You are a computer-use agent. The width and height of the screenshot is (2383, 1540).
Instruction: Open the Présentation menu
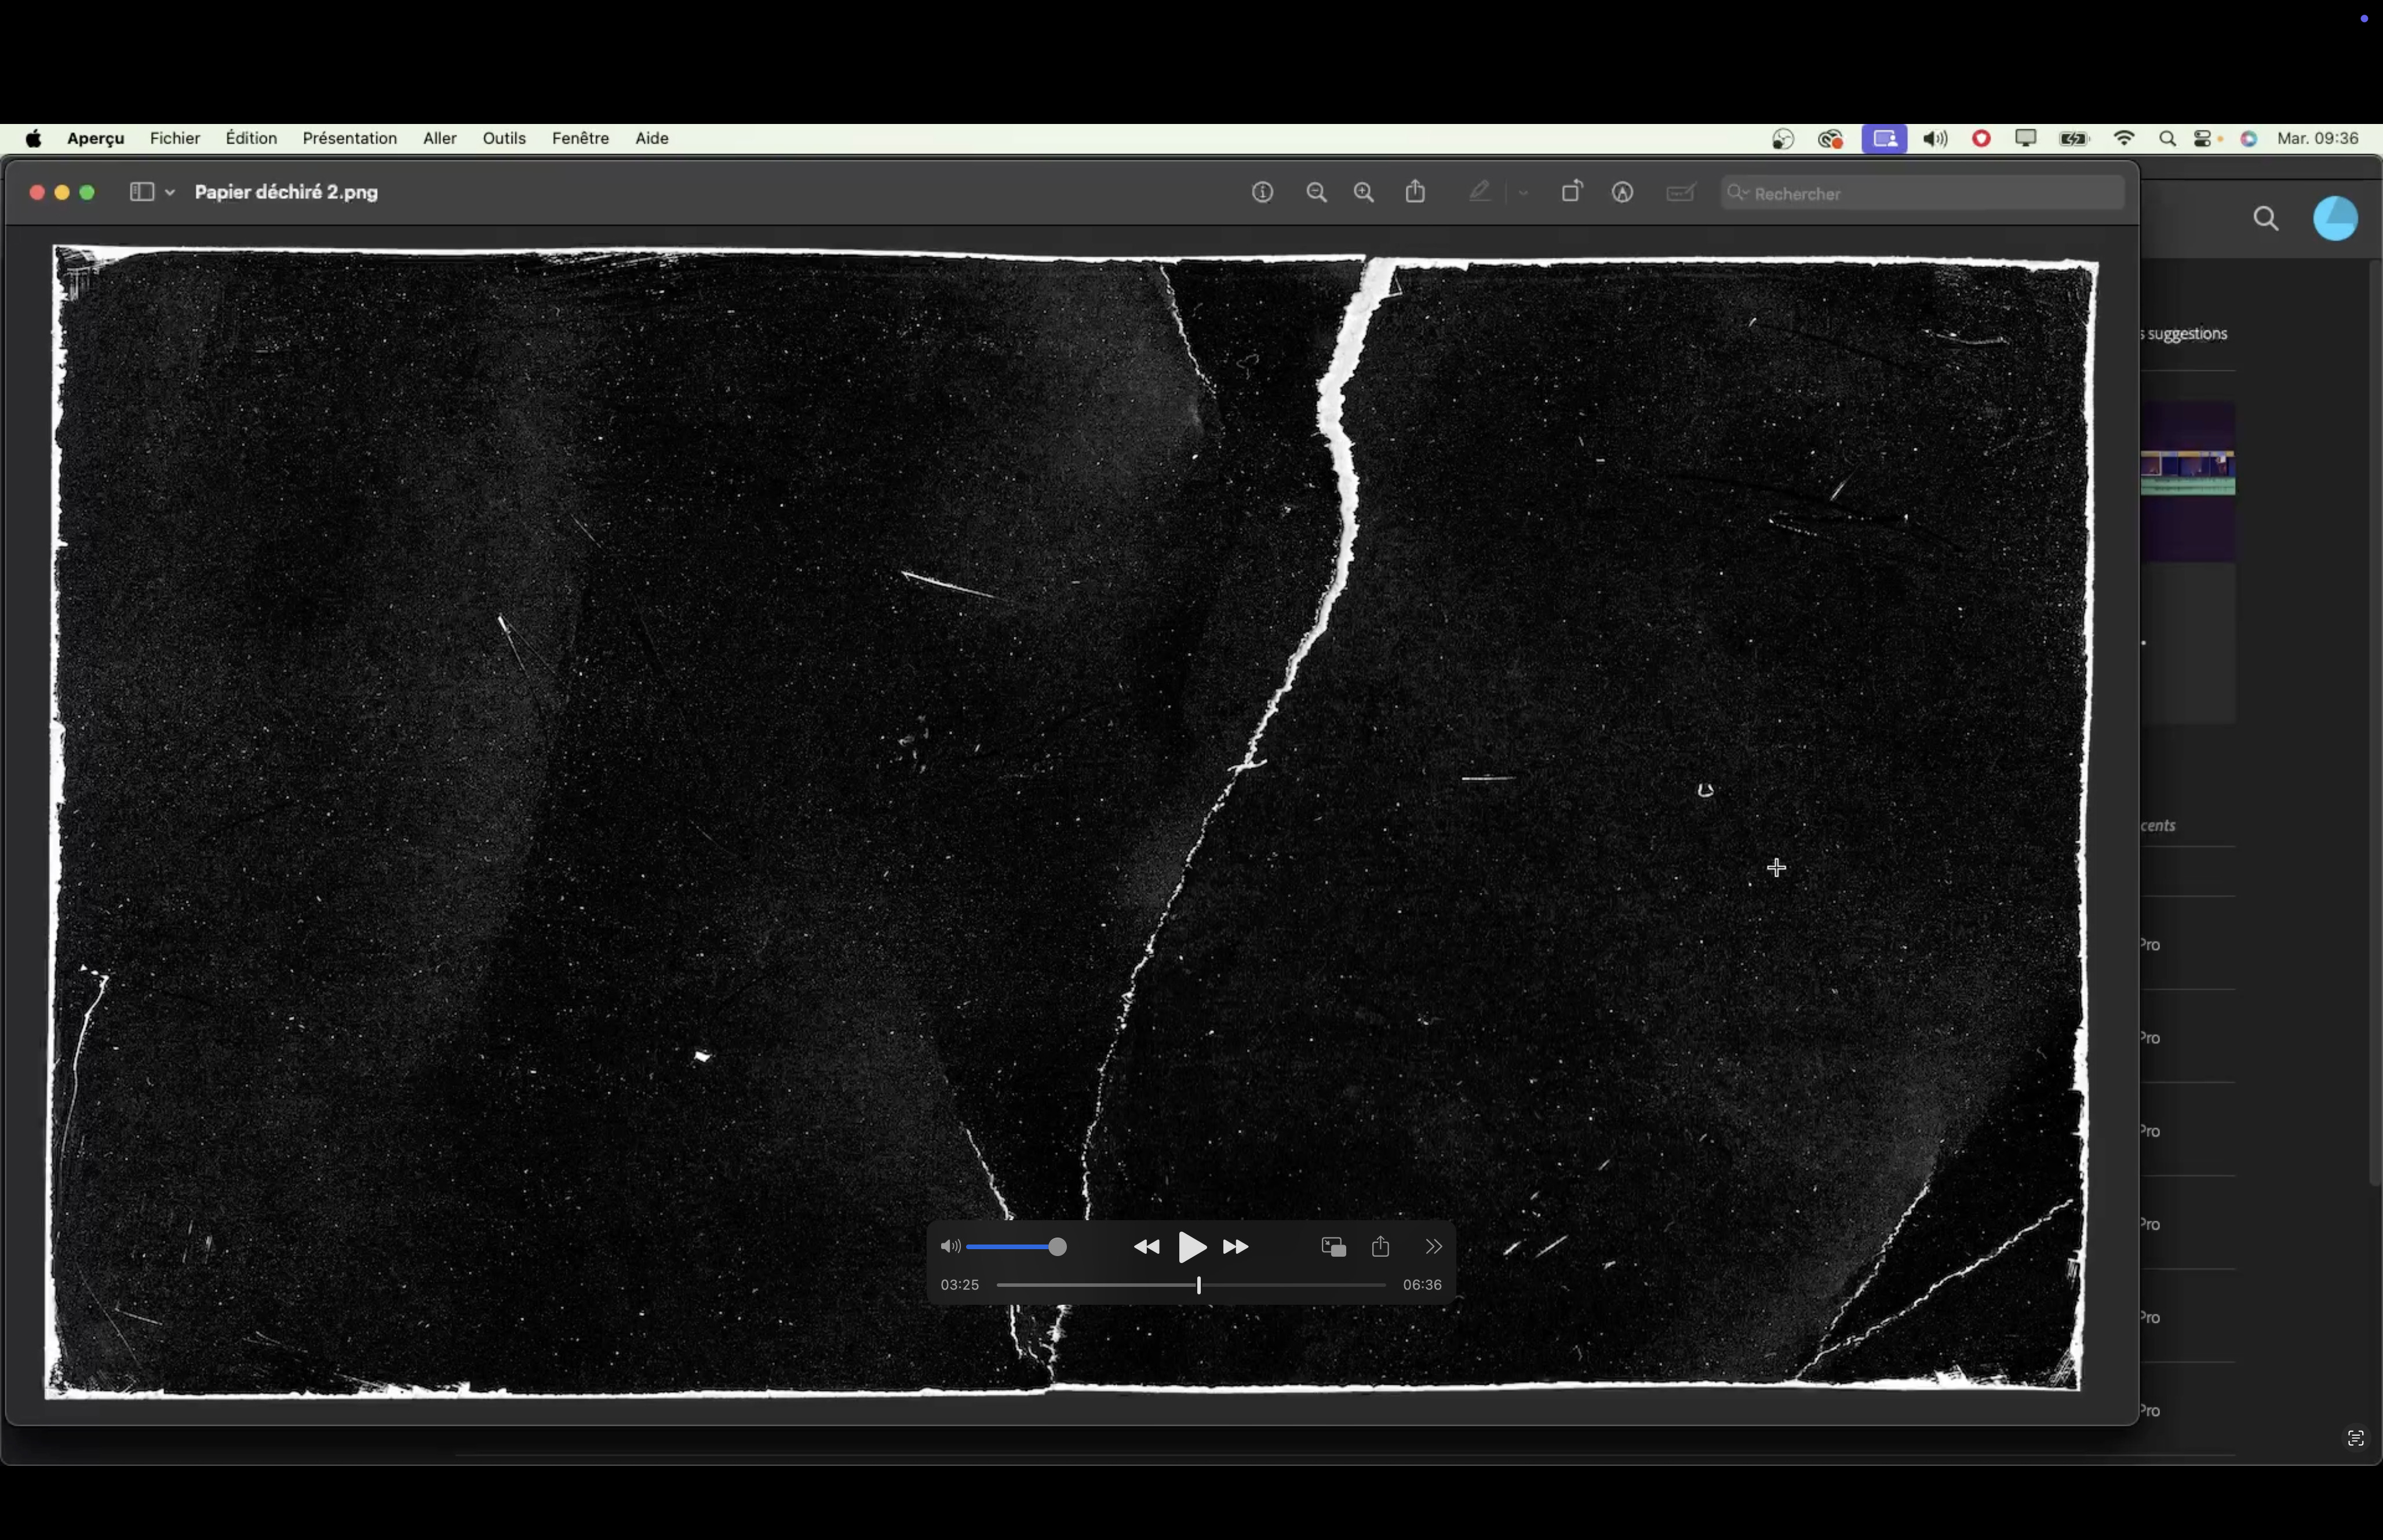[349, 138]
